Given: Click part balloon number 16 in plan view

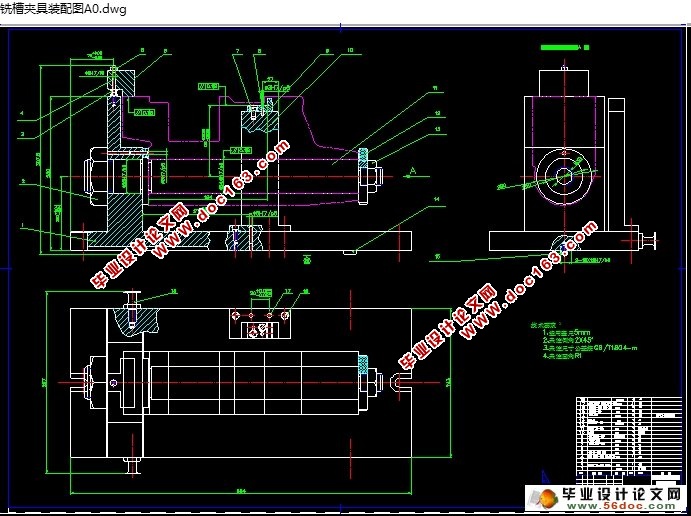Looking at the screenshot, I should point(173,291).
